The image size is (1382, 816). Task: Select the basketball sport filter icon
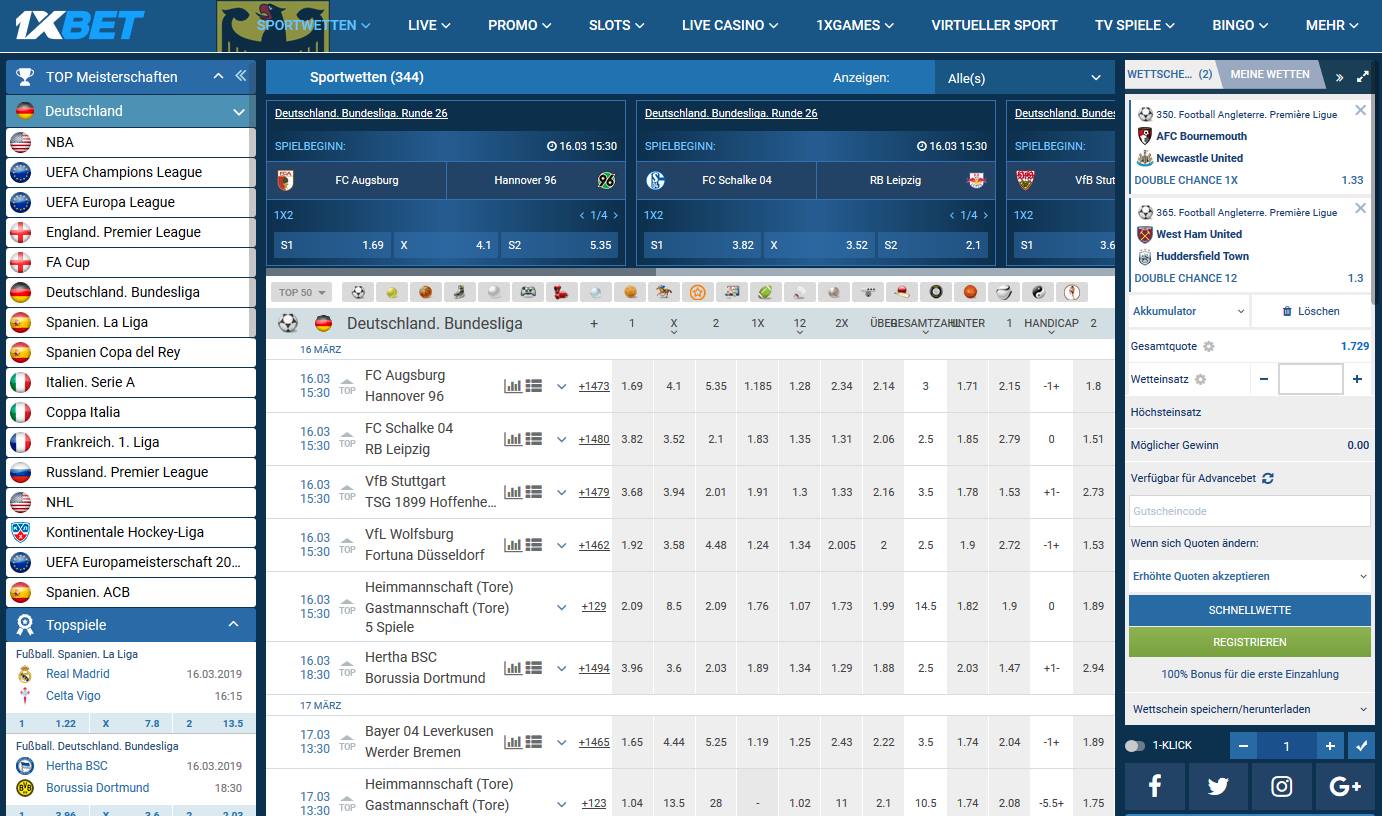426,292
